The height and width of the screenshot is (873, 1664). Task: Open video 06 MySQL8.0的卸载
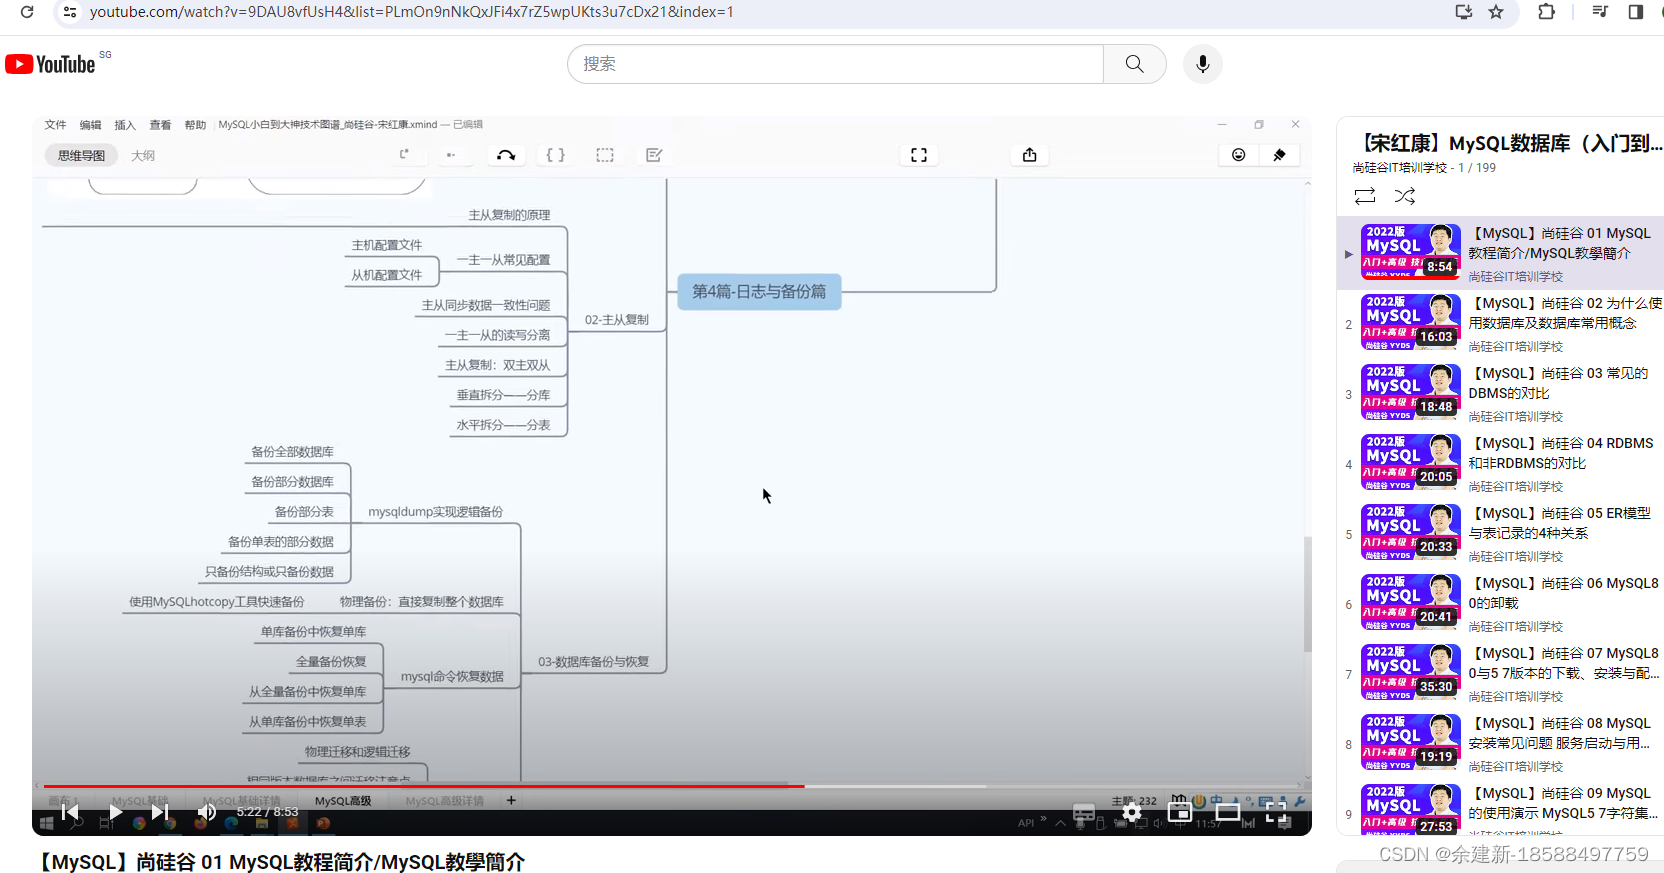1500,604
